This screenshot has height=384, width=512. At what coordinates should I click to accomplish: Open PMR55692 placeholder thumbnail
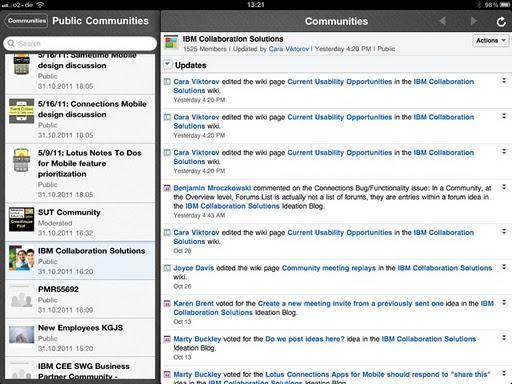pos(21,297)
